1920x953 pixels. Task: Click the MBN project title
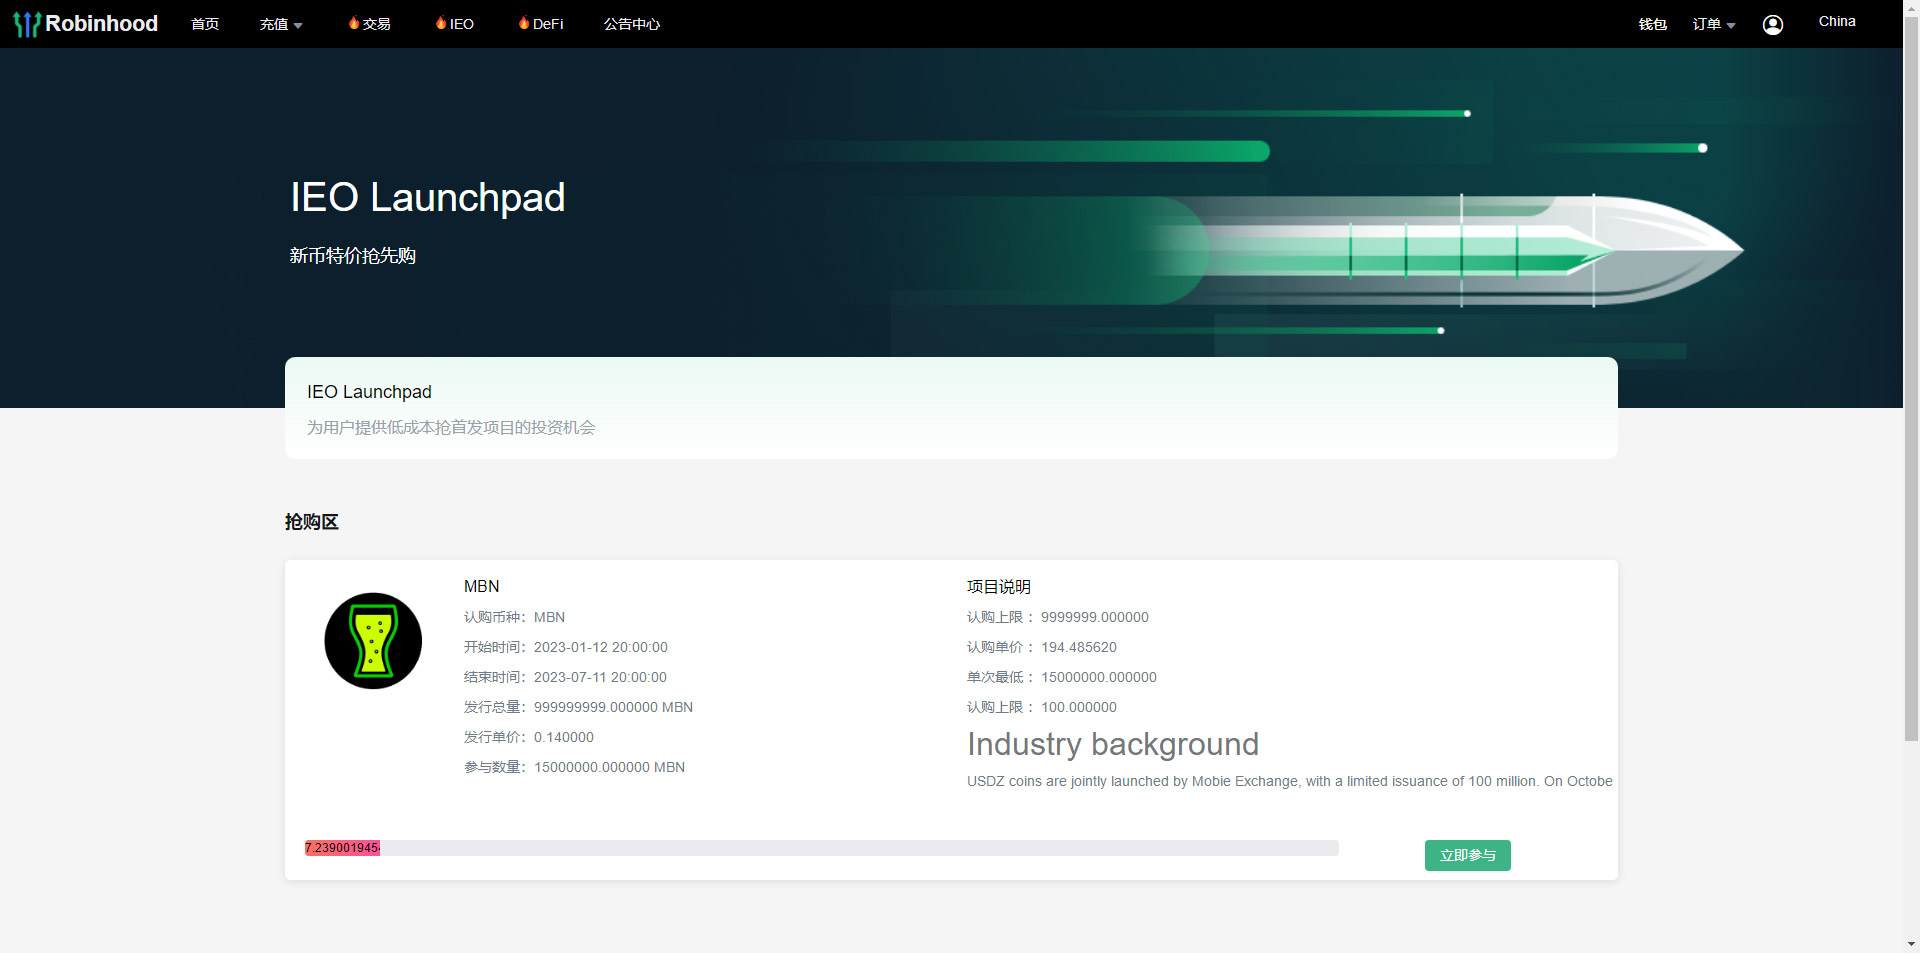pos(481,587)
